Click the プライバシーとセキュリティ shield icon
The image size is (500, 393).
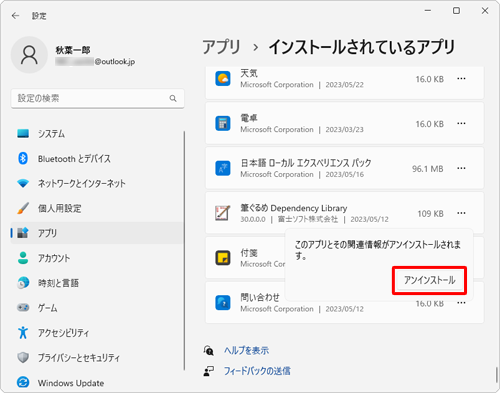coord(23,357)
